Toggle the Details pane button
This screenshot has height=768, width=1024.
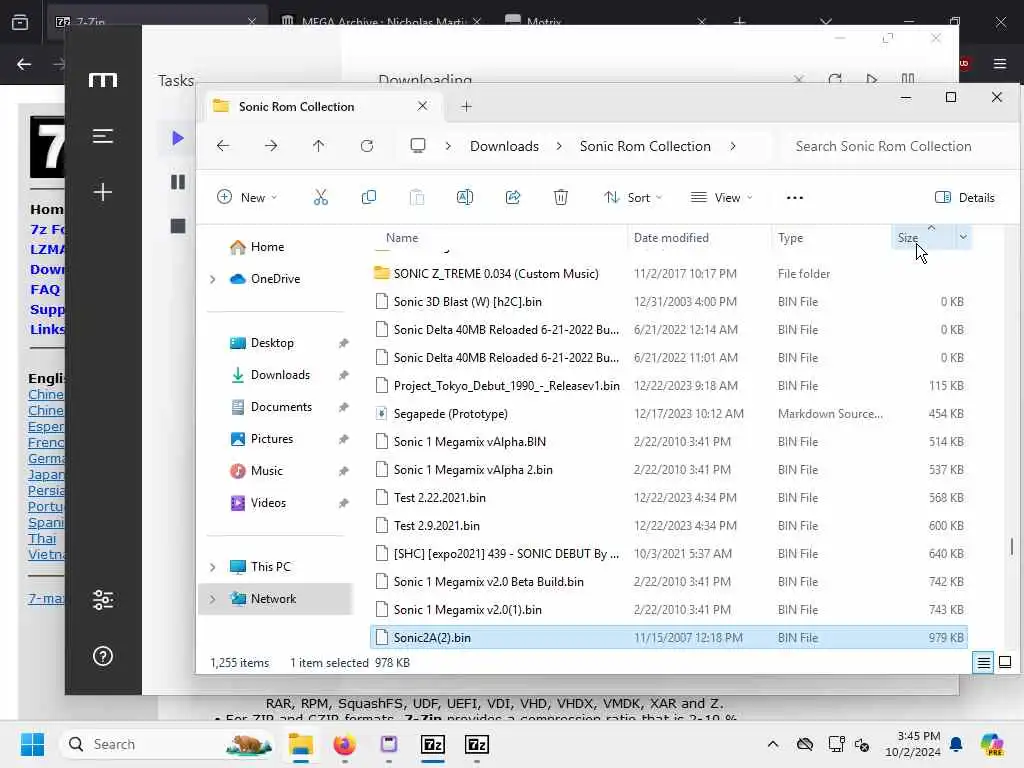[965, 197]
